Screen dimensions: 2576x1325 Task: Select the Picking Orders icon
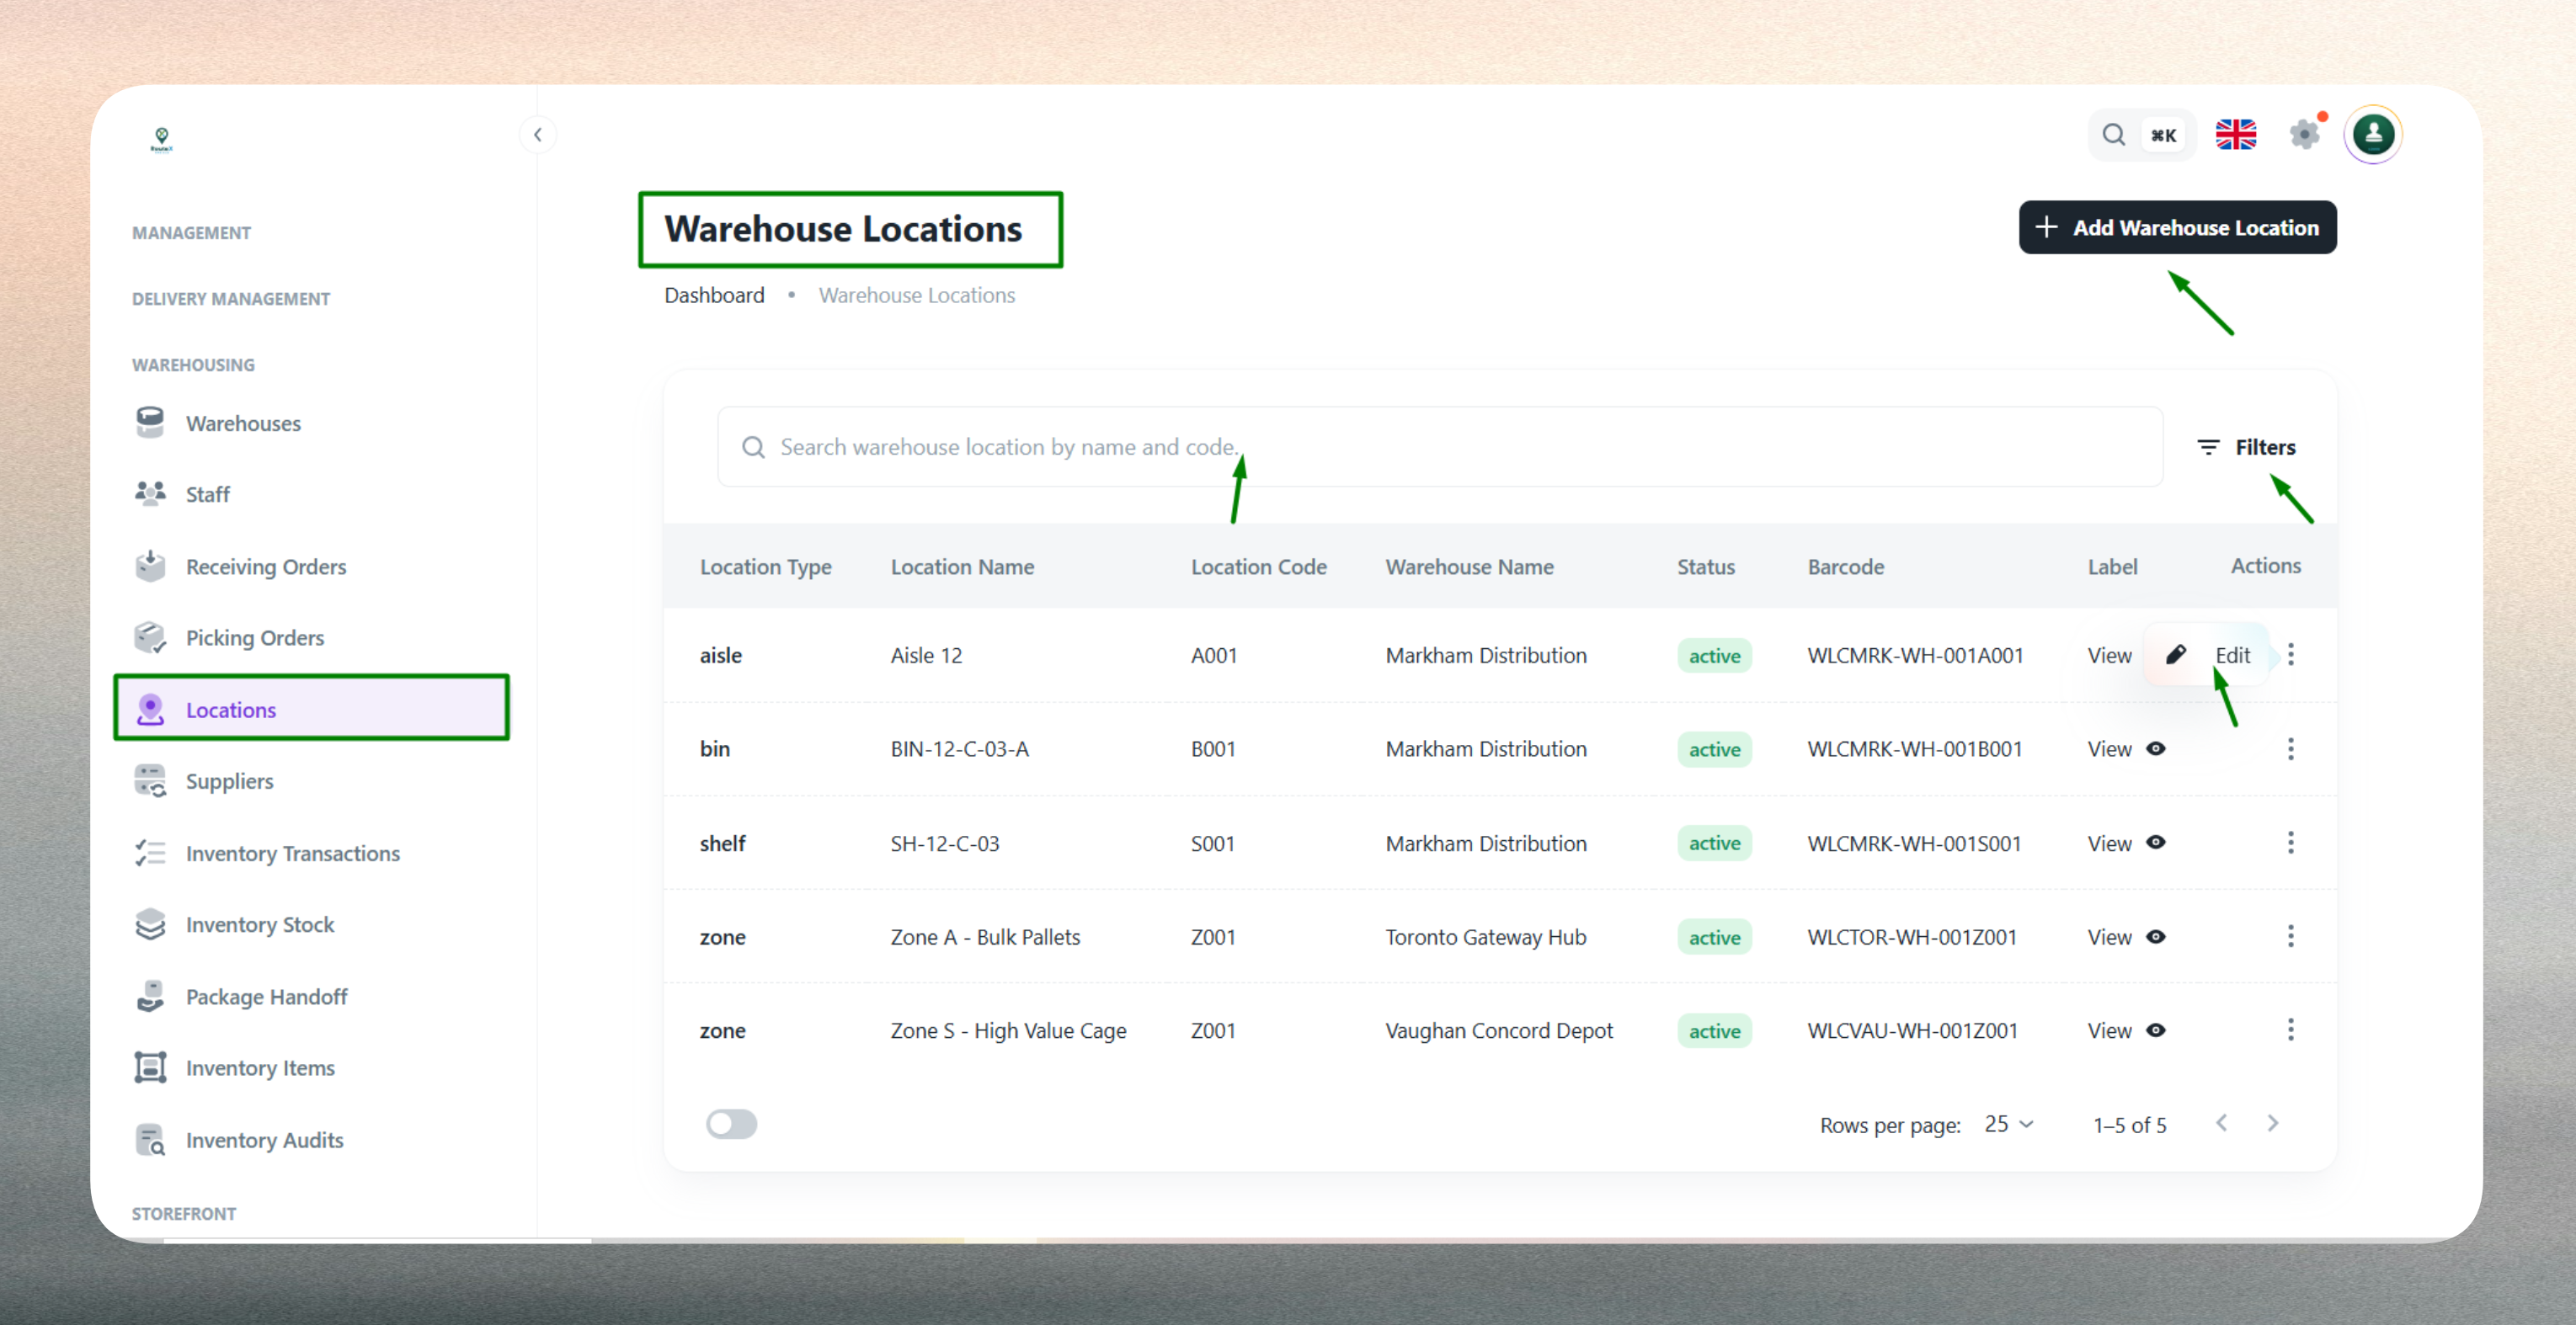tap(150, 637)
